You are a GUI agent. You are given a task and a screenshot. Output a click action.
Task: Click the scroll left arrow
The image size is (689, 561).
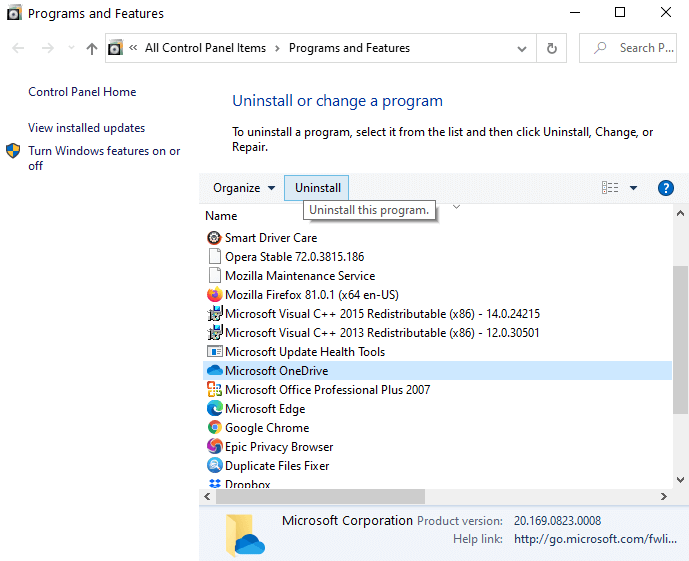pyautogui.click(x=207, y=496)
